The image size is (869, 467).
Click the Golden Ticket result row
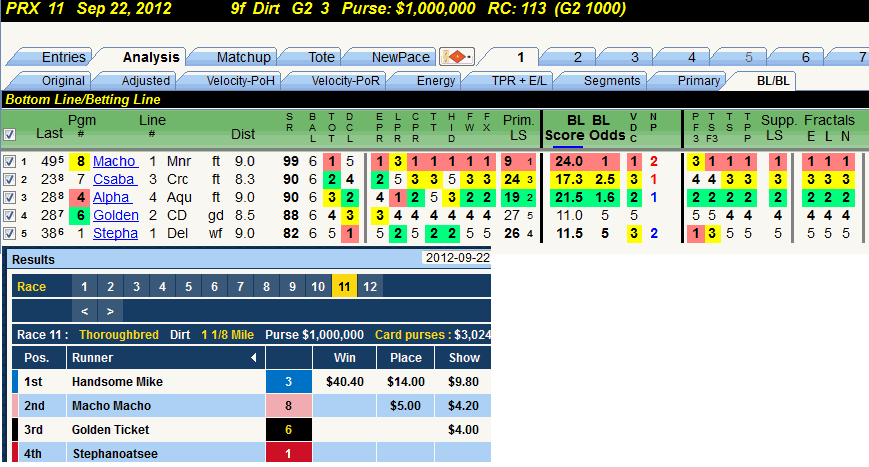point(252,429)
